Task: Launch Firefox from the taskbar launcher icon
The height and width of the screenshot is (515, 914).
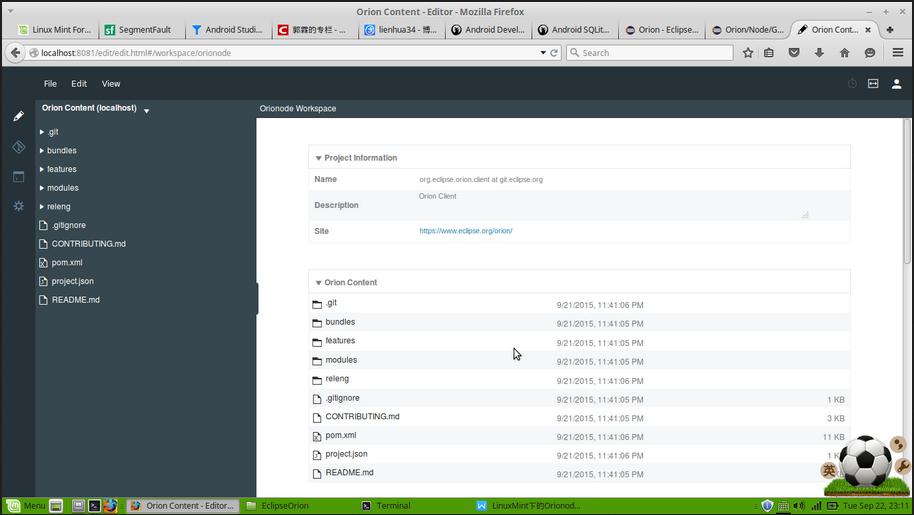Action: tap(111, 506)
